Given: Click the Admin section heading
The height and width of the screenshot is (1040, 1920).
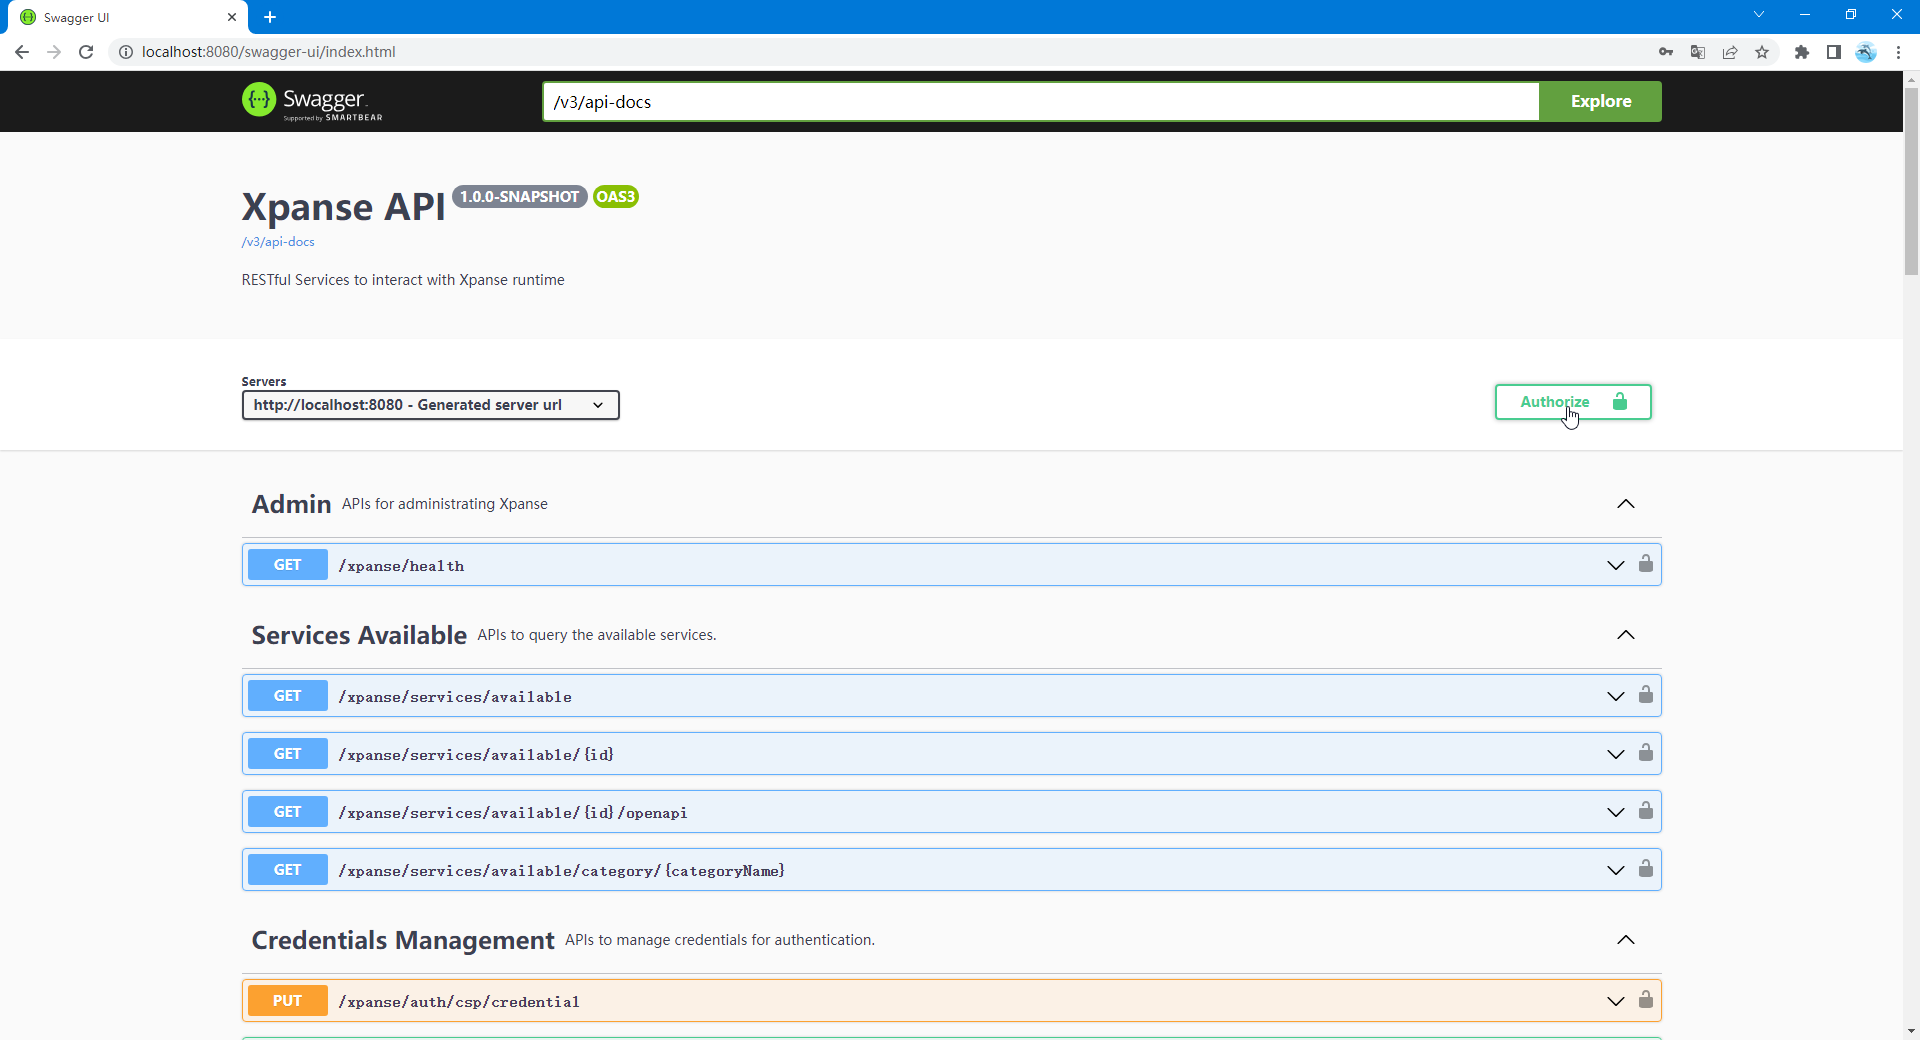Looking at the screenshot, I should [291, 504].
